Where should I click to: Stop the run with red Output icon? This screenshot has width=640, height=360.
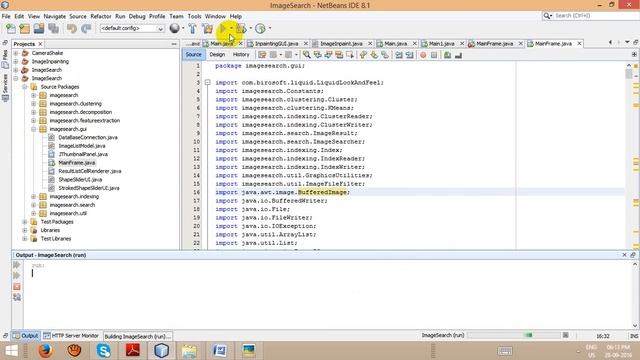[17, 287]
